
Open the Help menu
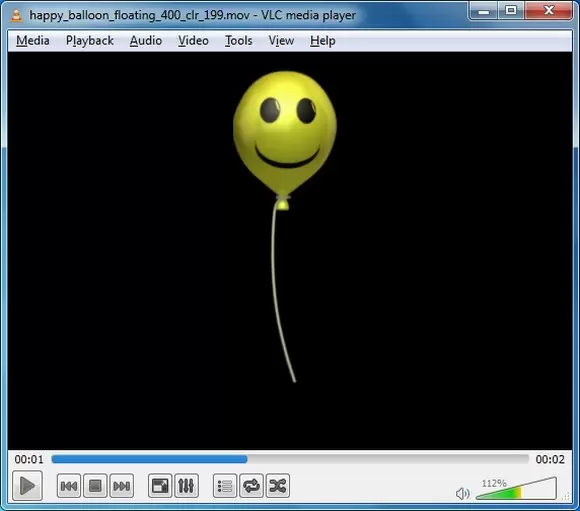click(x=323, y=40)
